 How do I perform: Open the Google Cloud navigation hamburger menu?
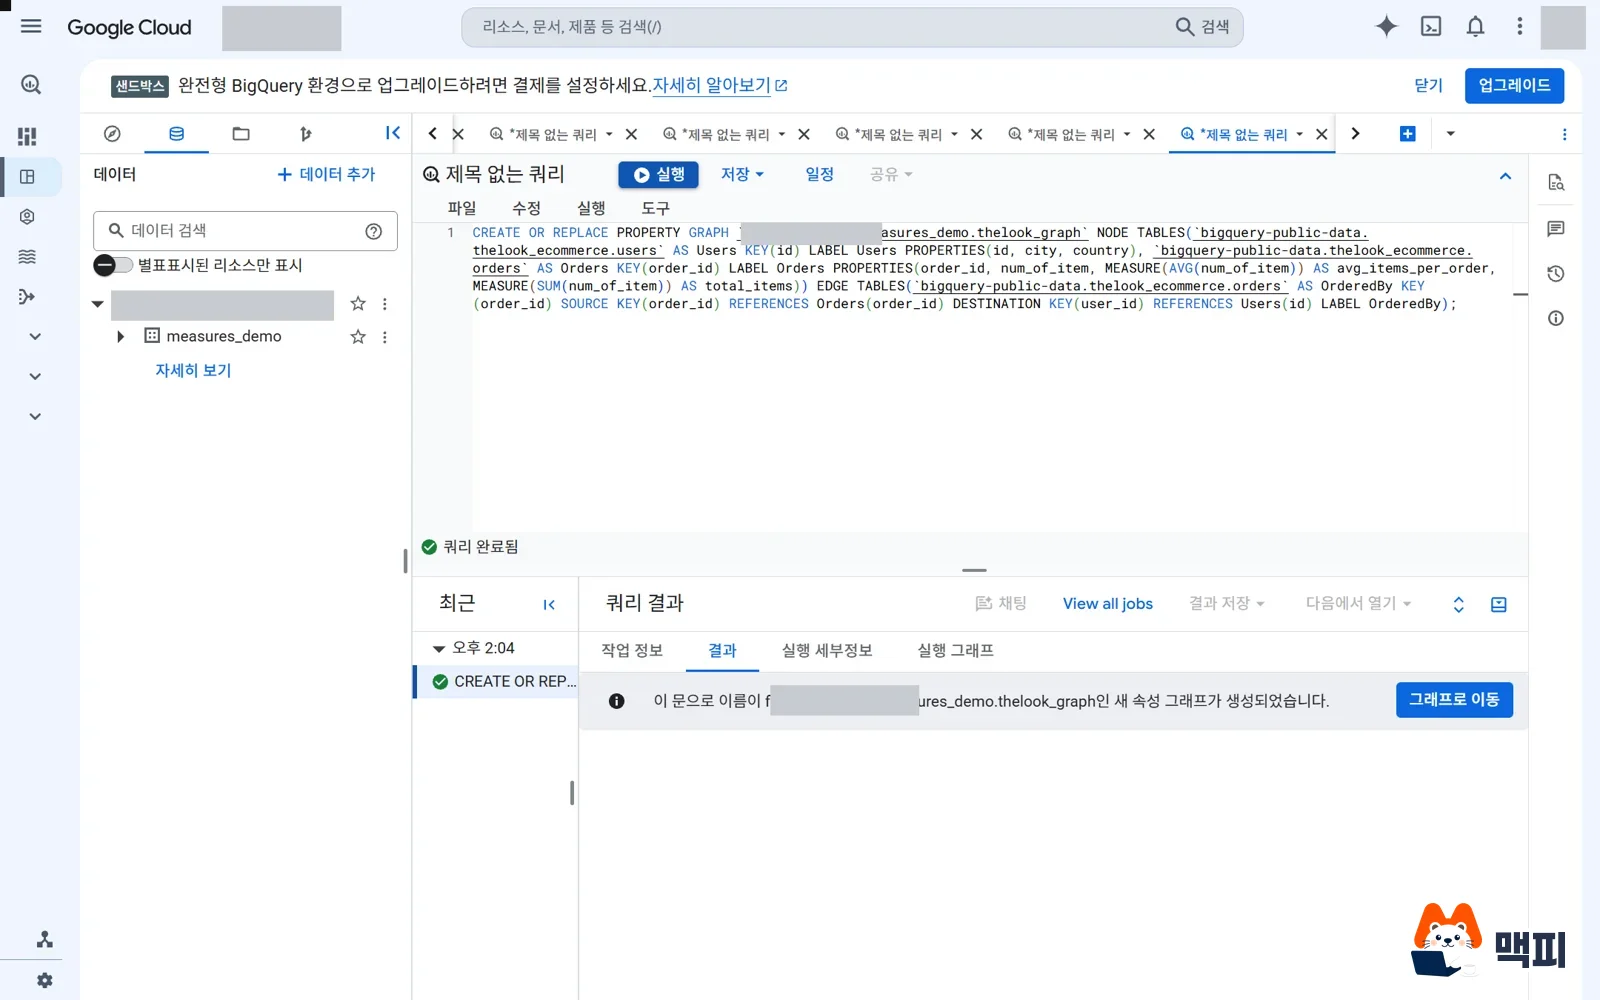point(31,27)
